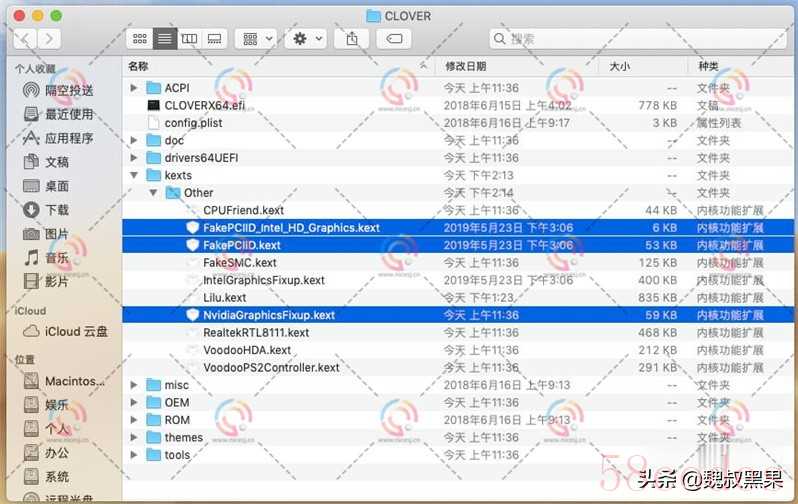Screen dimensions: 798x504
Task: Click the search input field
Action: click(x=637, y=39)
